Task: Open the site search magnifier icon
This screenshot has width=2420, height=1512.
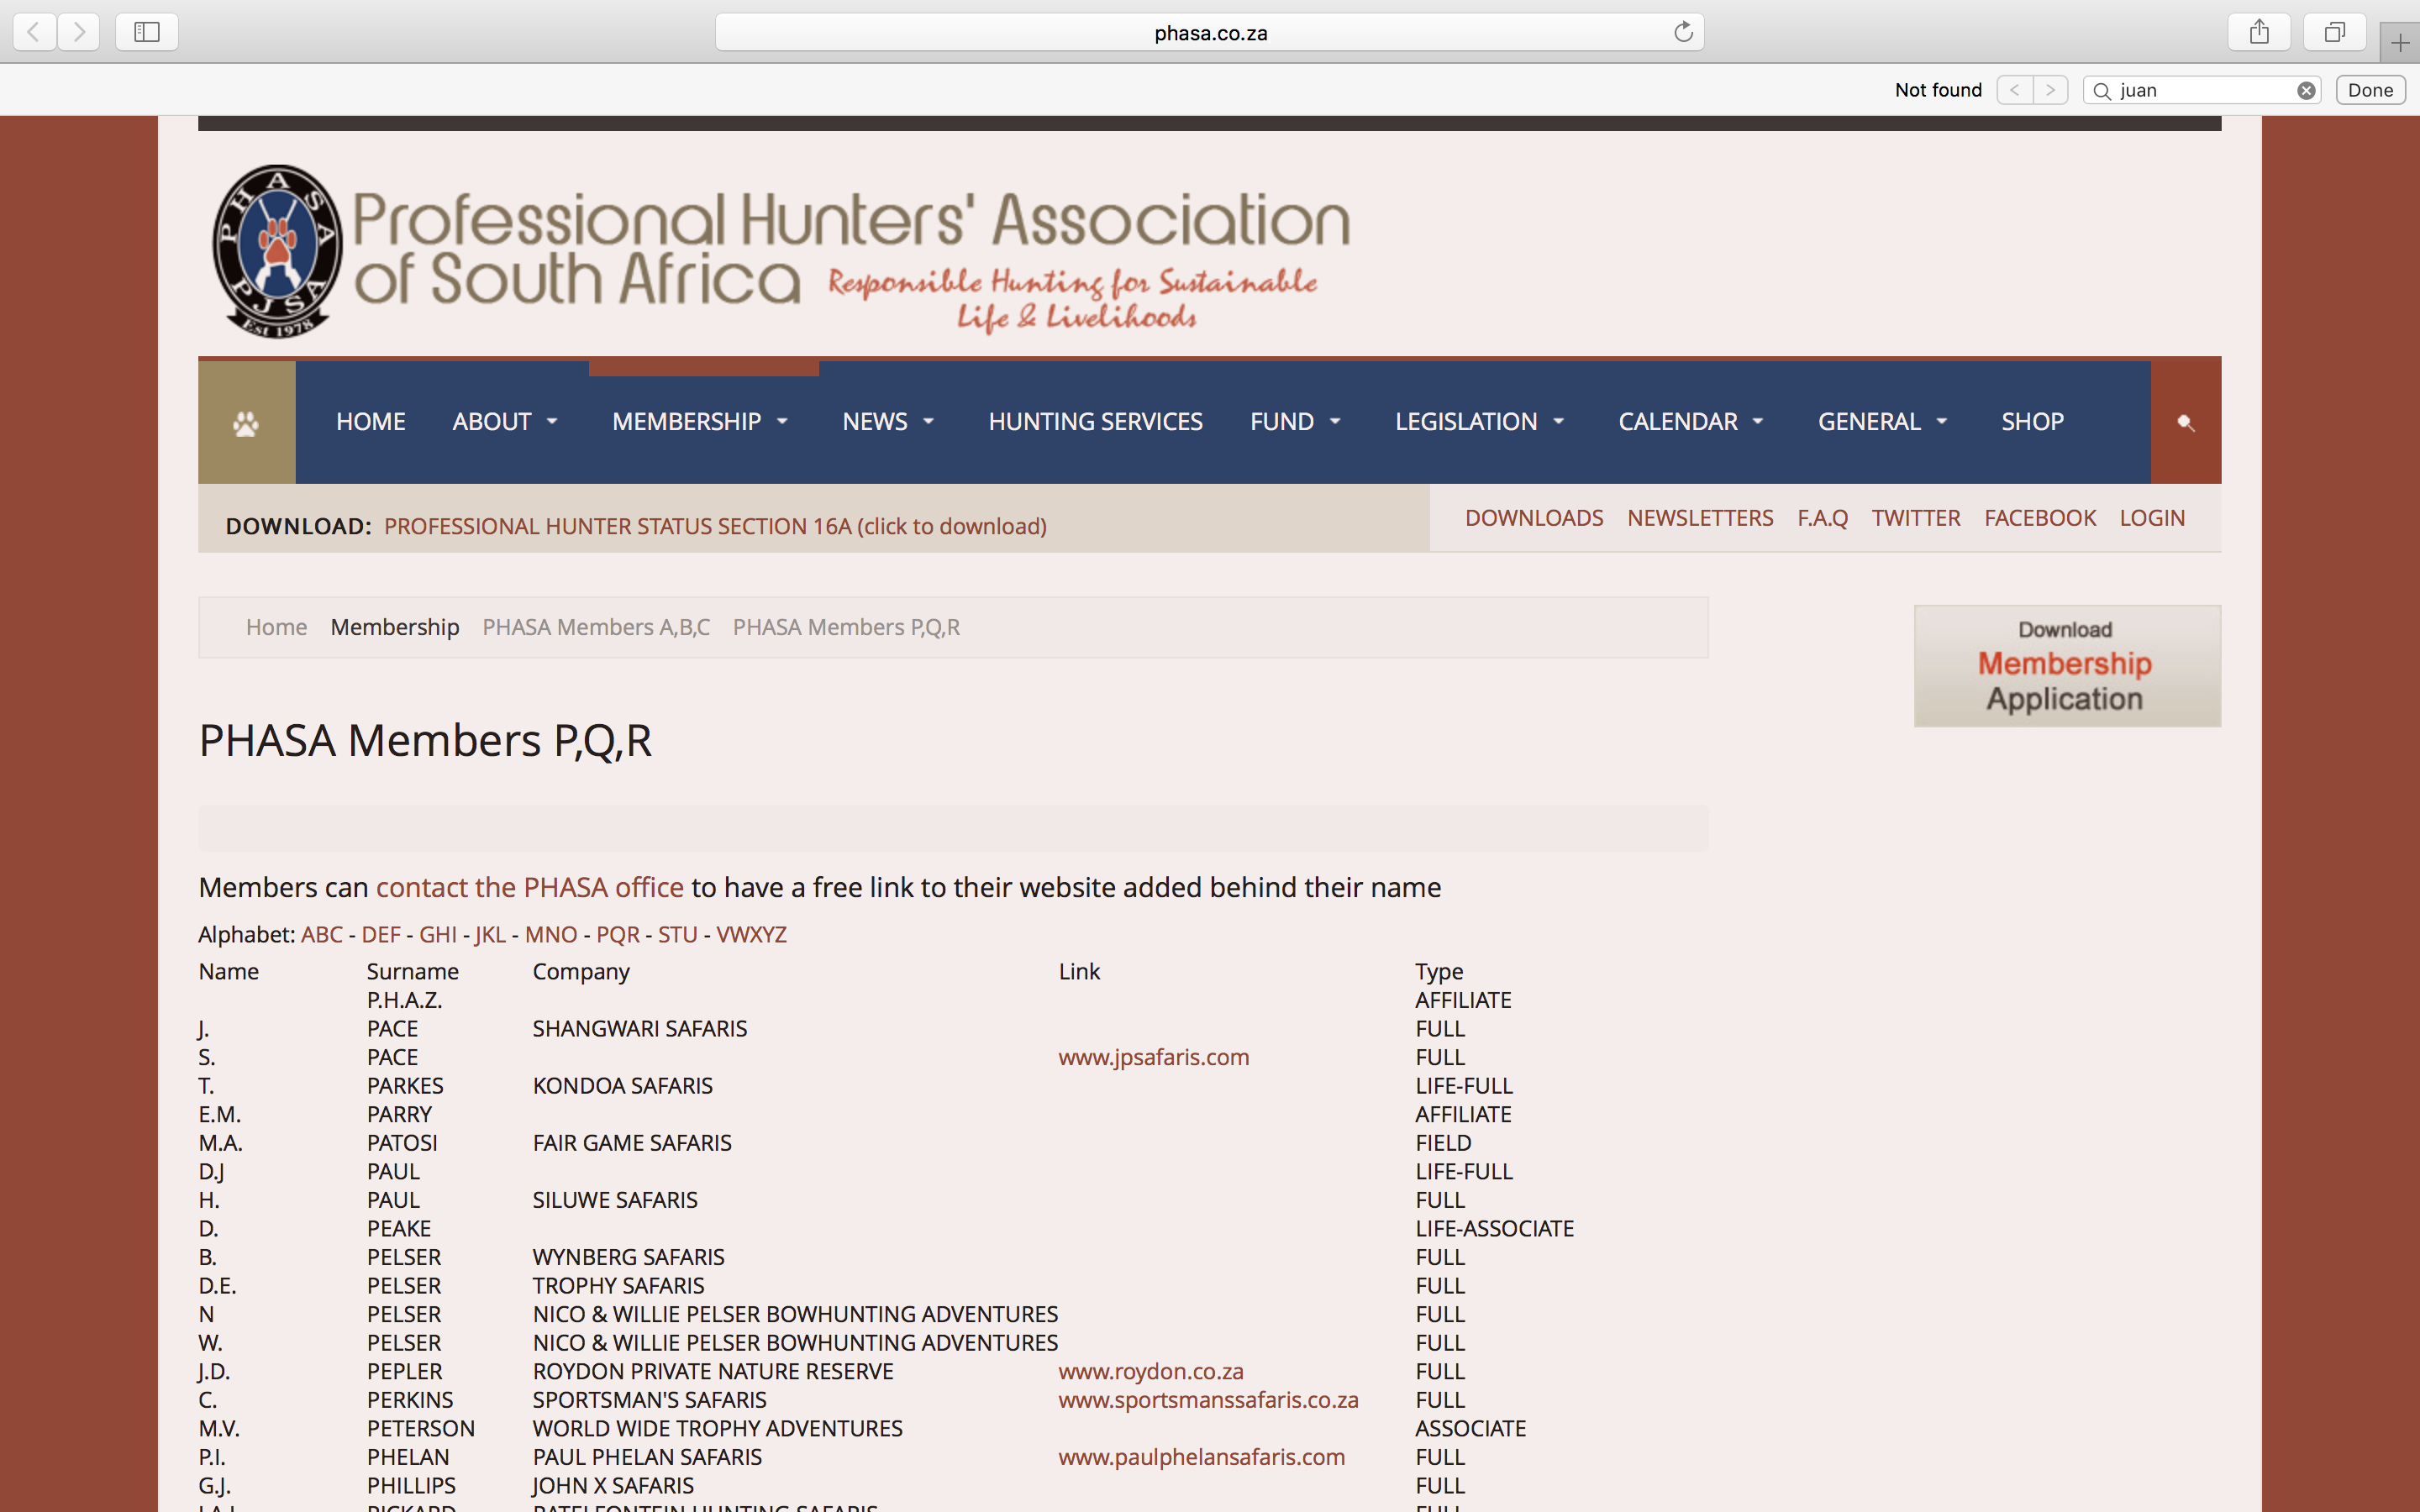Action: (2185, 422)
